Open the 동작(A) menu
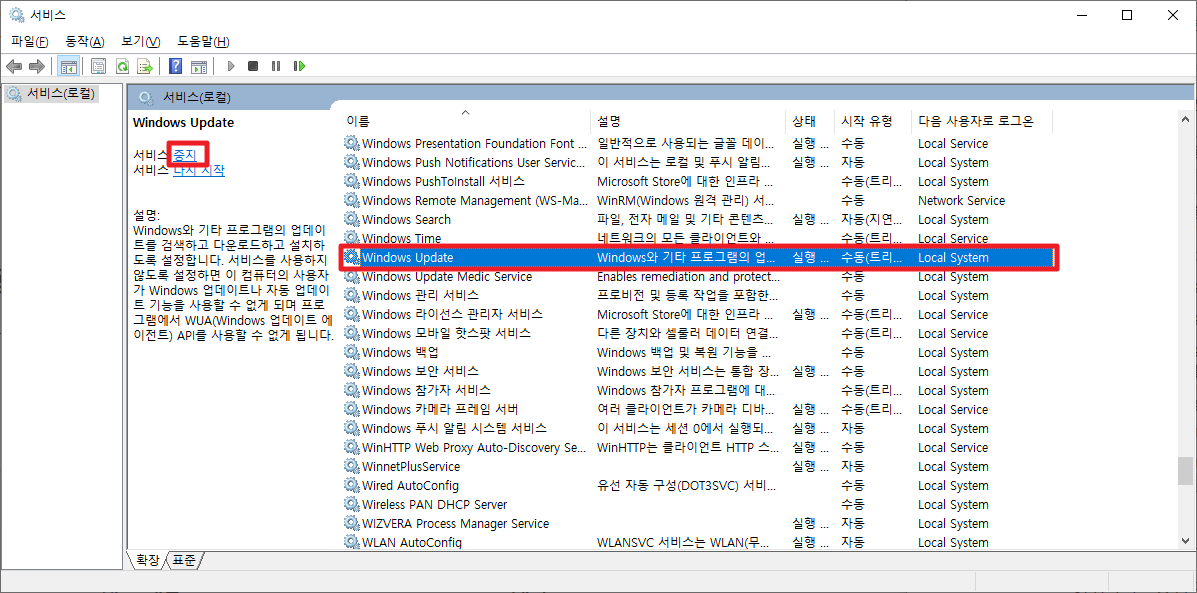 click(85, 41)
